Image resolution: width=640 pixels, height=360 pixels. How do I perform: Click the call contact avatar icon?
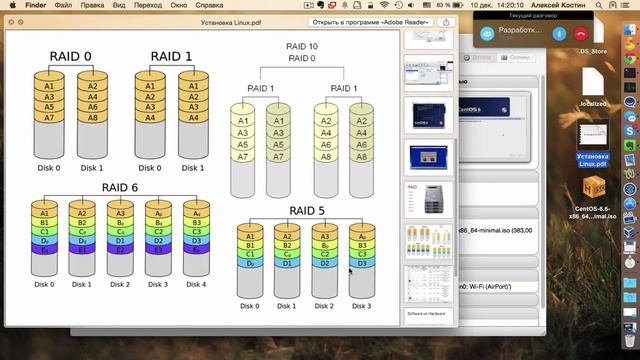coord(487,33)
